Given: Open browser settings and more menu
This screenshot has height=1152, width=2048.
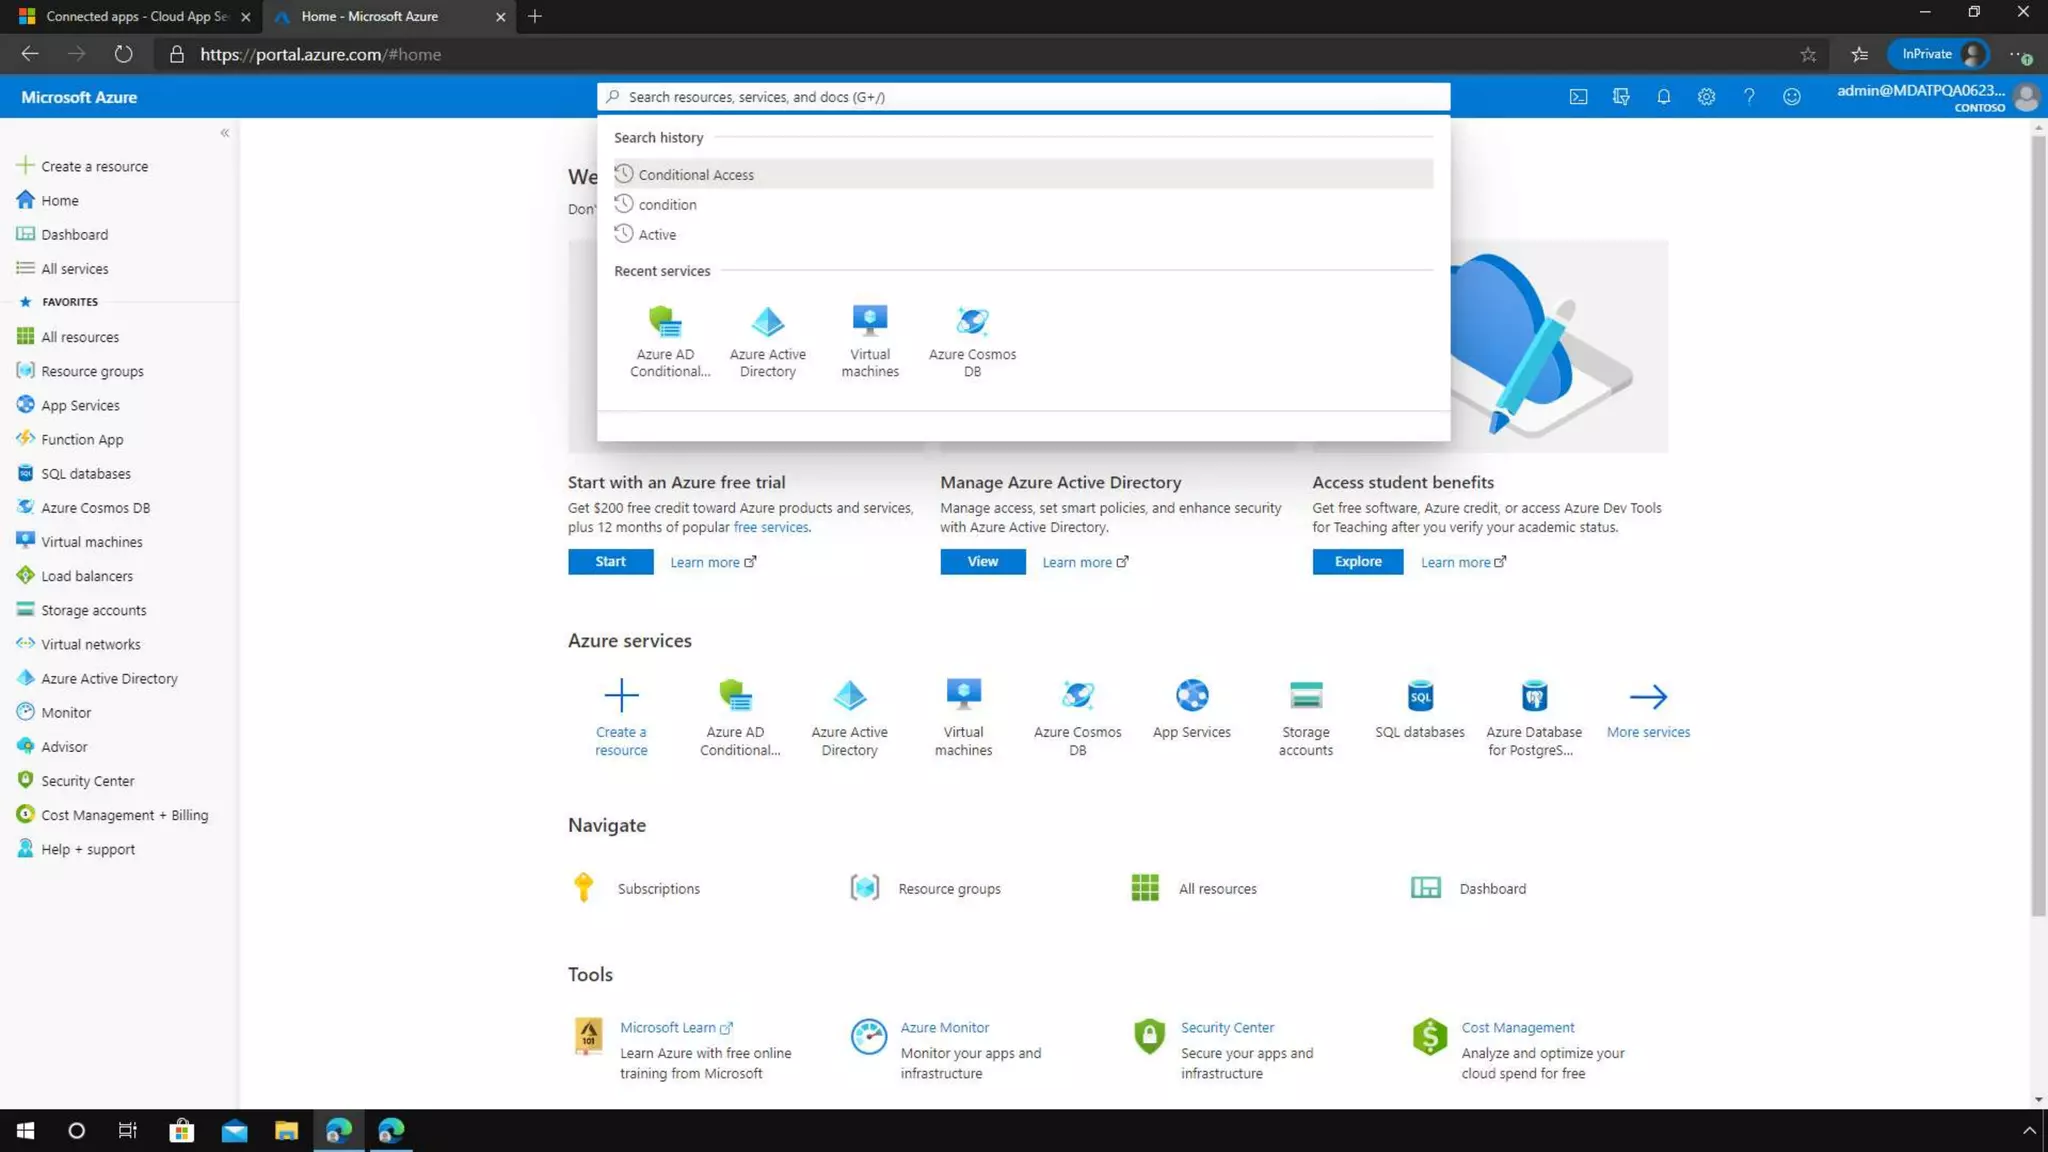Looking at the screenshot, I should coord(2019,55).
